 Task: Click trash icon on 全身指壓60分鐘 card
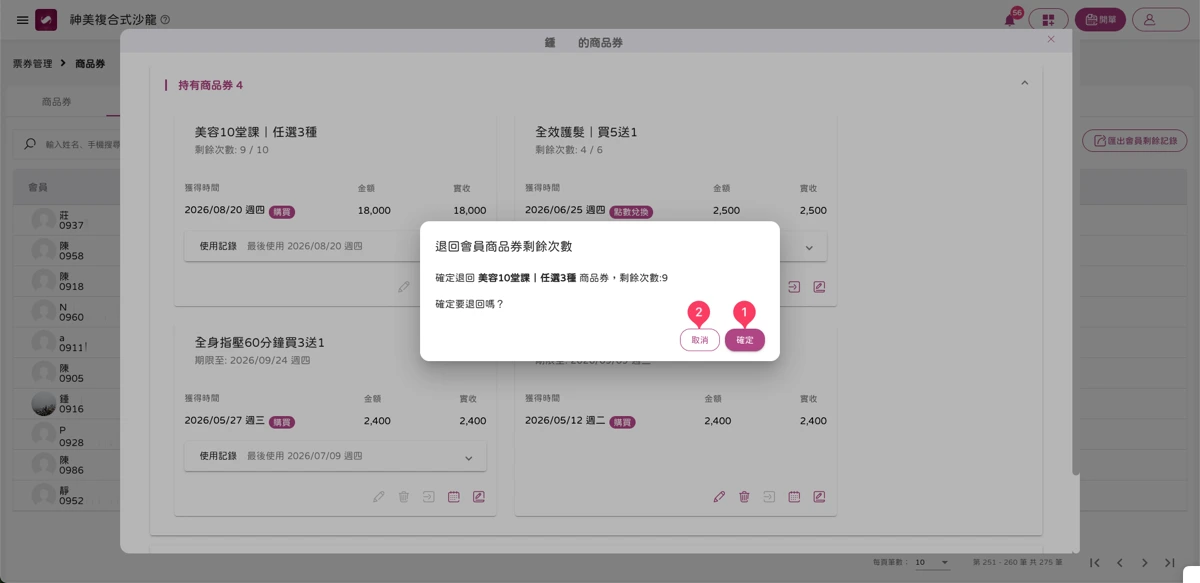[404, 497]
